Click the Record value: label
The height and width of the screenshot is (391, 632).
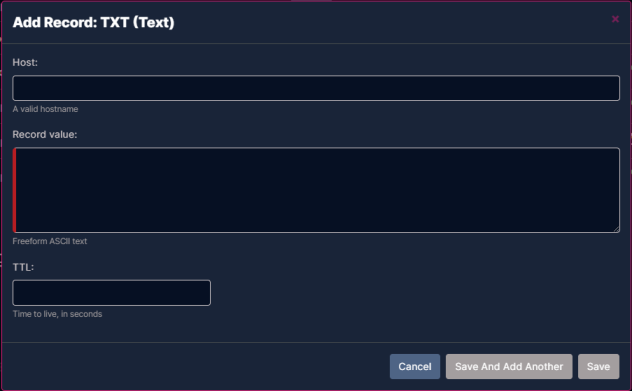[45, 135]
